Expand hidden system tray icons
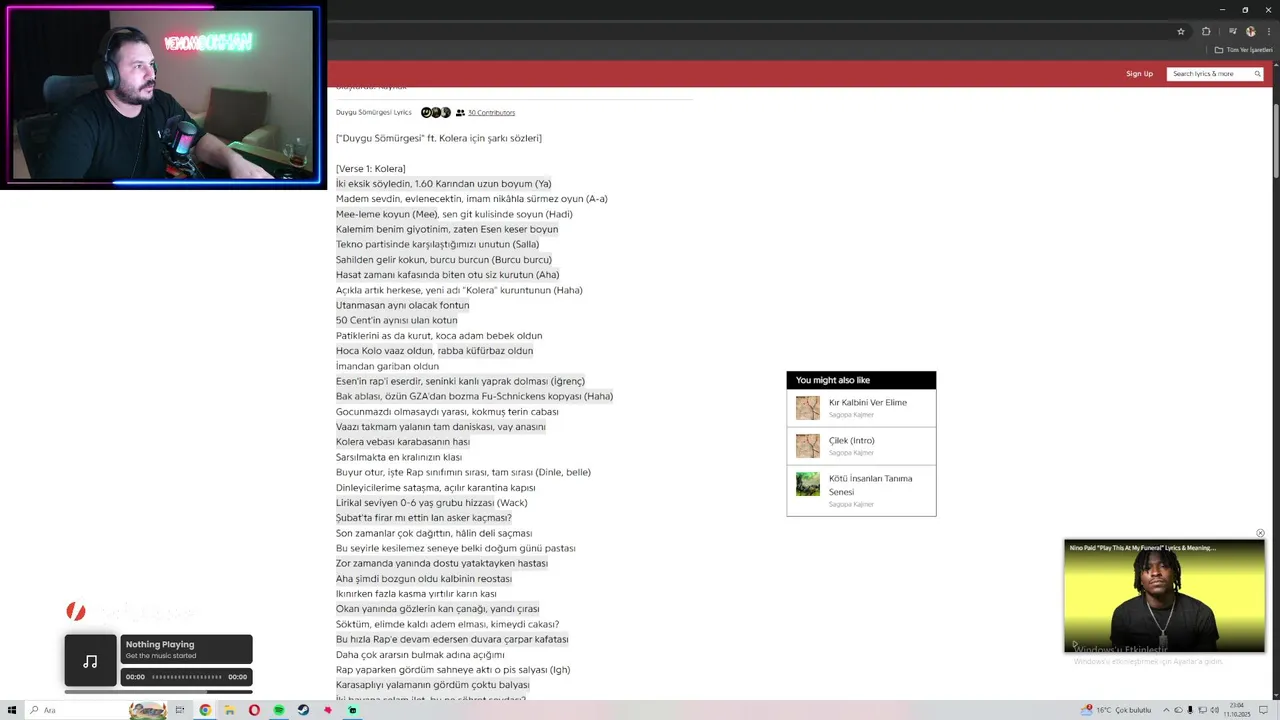 pos(1165,710)
